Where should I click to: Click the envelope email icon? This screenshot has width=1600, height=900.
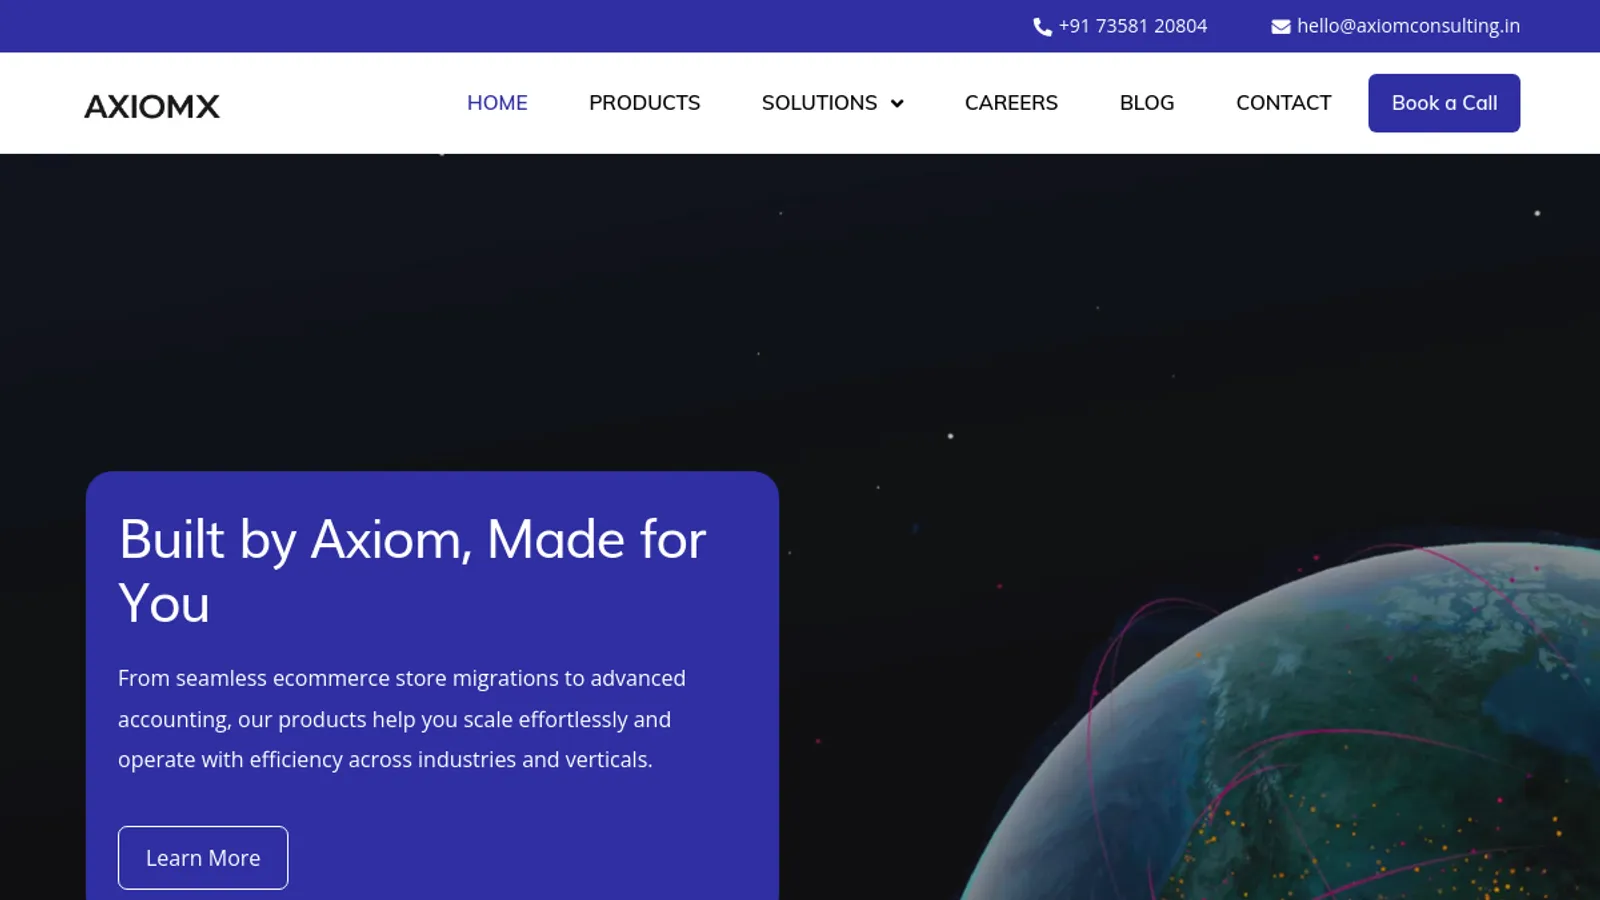click(1280, 27)
